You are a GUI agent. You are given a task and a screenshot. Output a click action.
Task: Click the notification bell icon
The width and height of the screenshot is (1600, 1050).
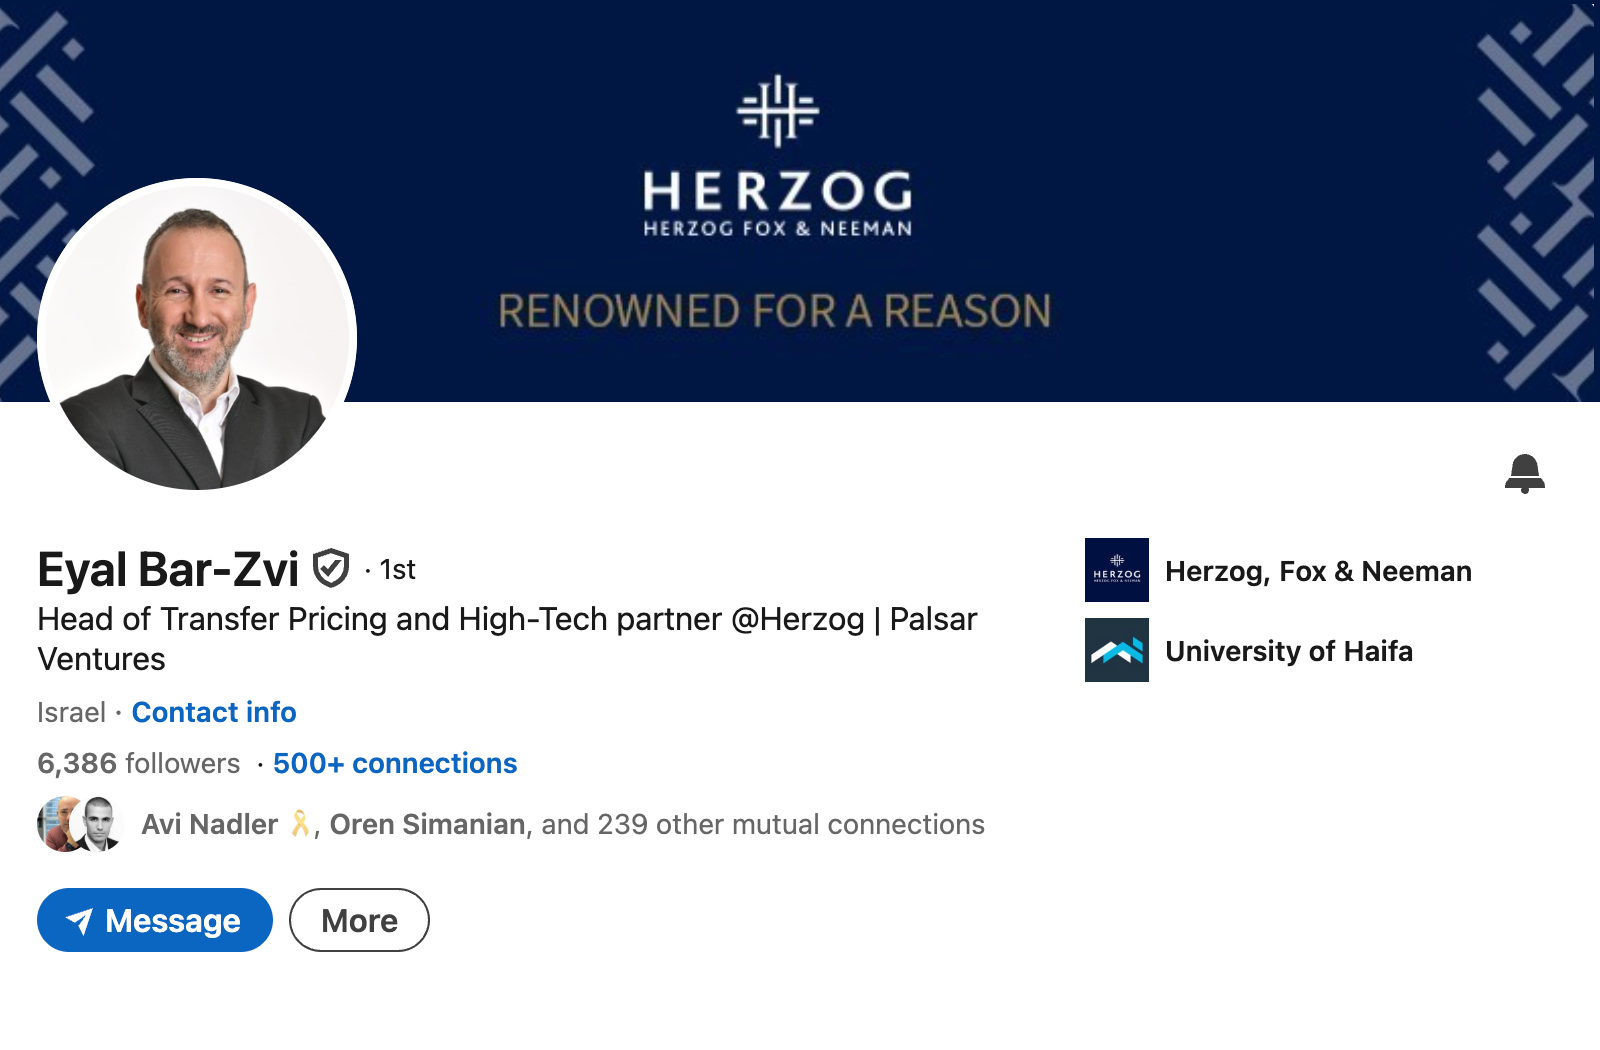[1524, 473]
